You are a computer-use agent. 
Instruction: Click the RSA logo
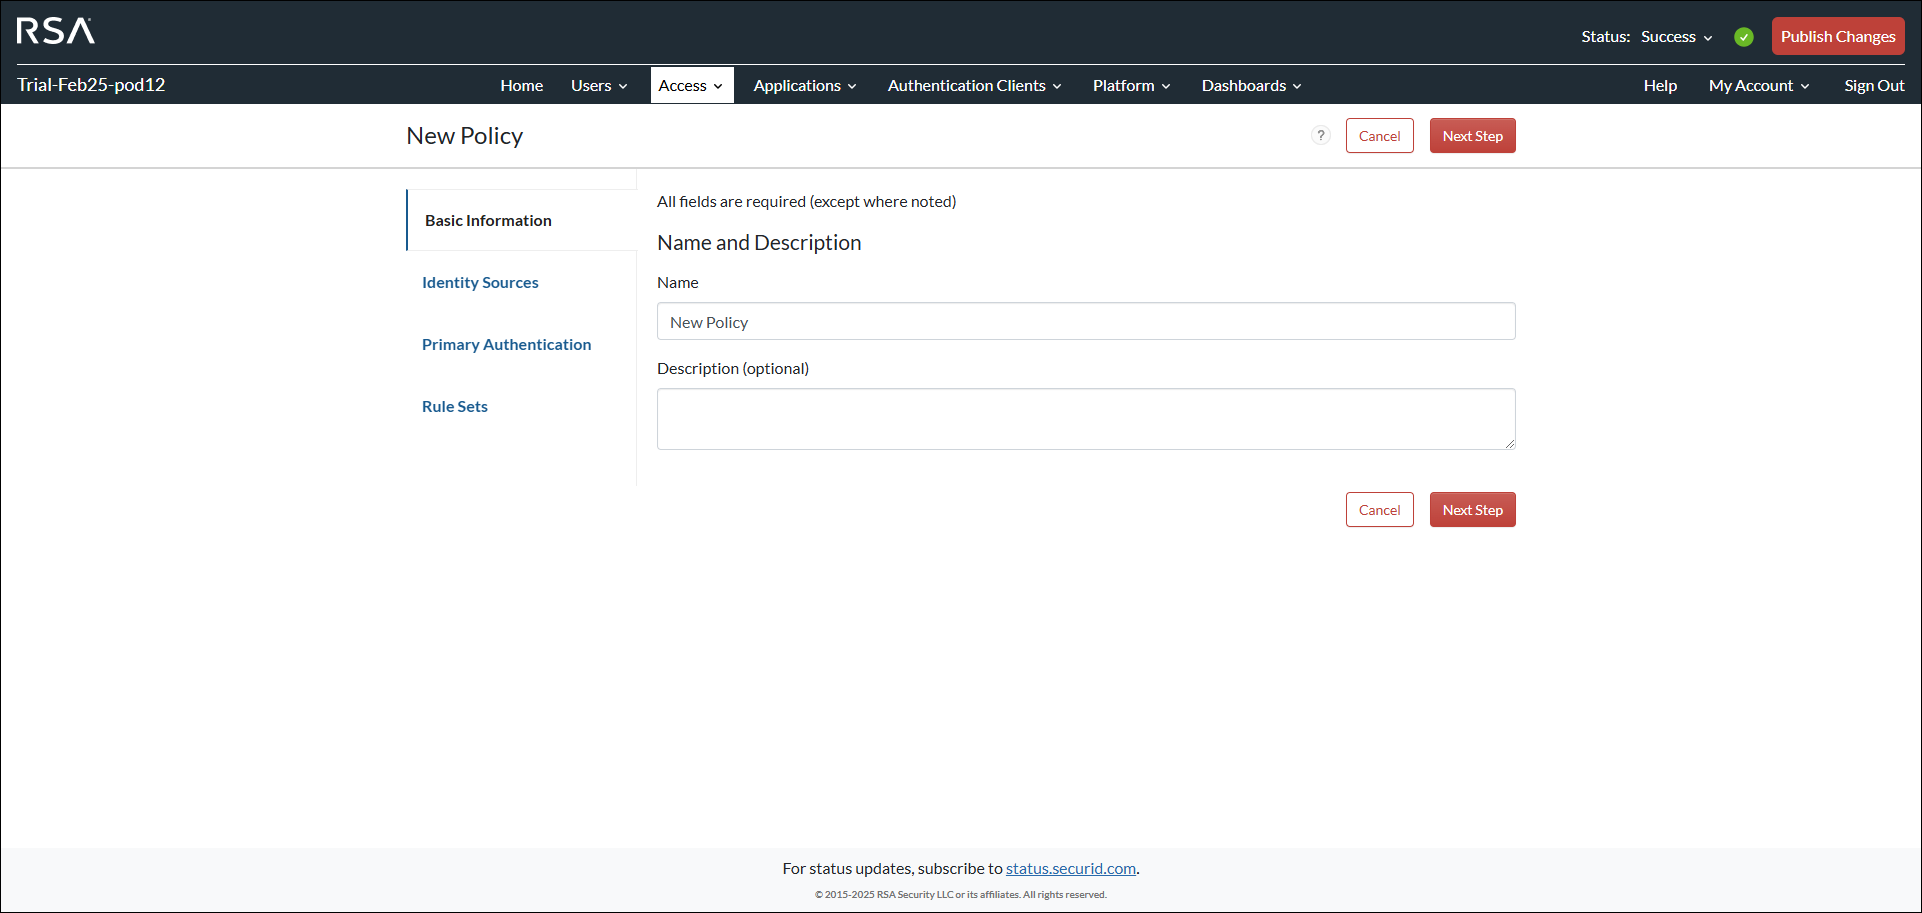point(56,31)
